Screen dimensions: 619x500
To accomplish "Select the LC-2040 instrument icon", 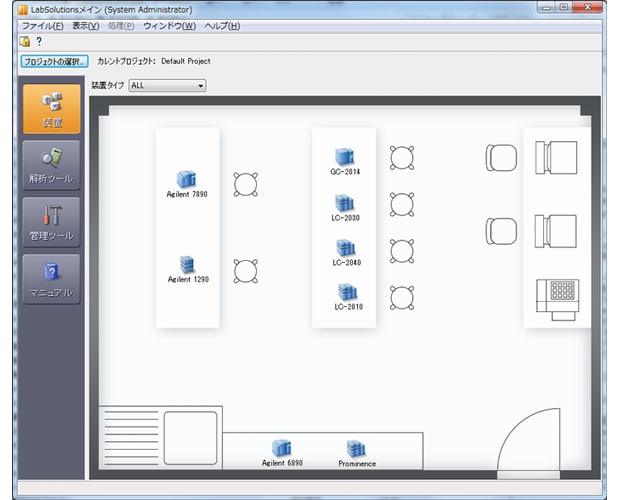I will (346, 248).
